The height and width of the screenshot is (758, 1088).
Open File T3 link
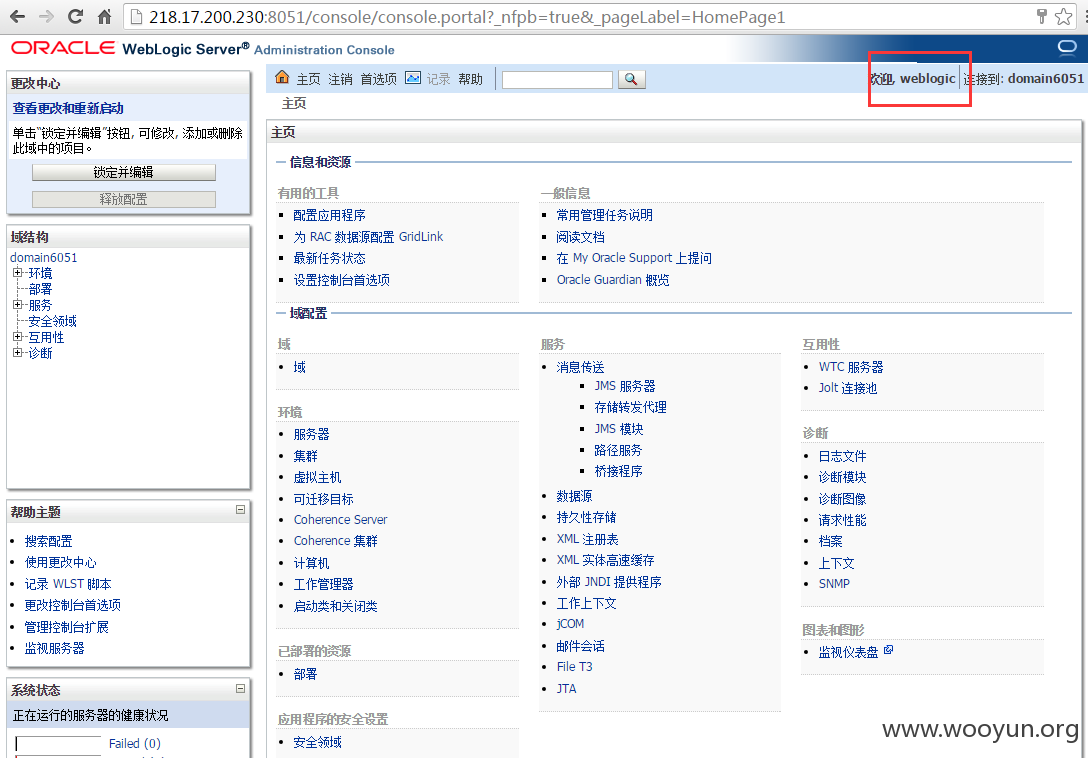pos(575,667)
